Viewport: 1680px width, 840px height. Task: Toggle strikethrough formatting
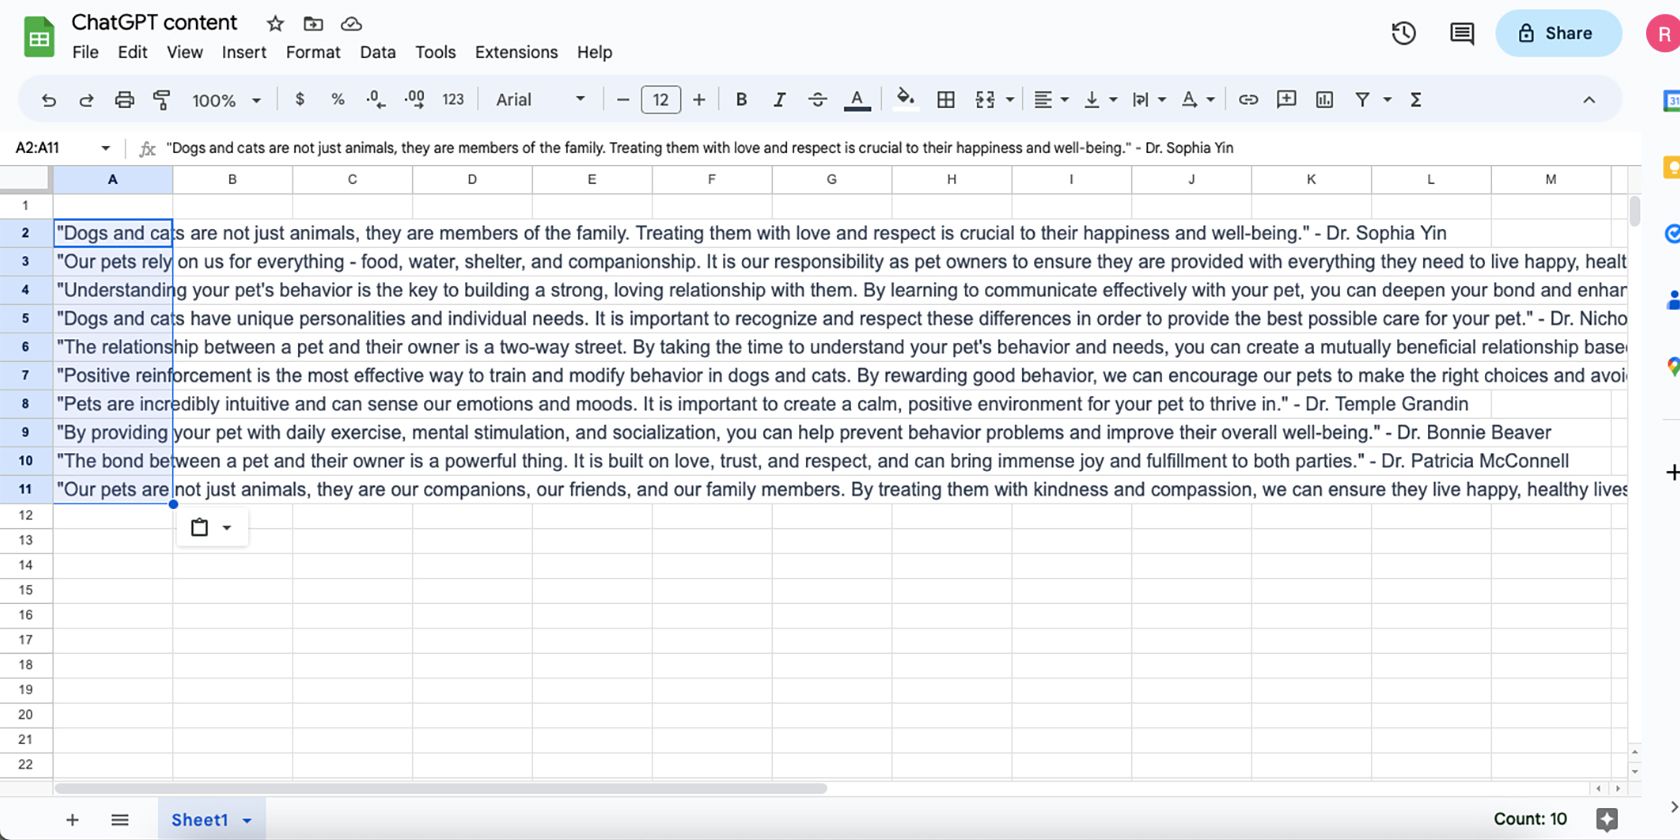click(x=817, y=99)
